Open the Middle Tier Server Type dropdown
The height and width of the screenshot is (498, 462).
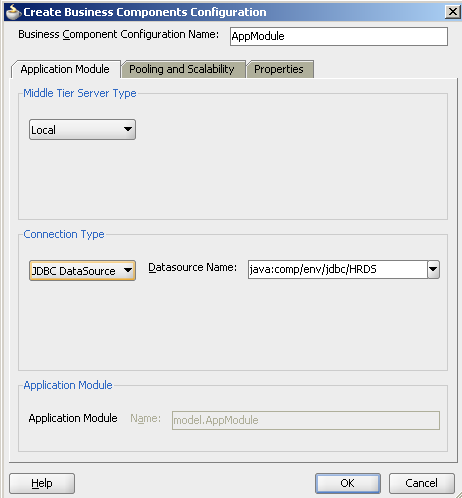[82, 130]
